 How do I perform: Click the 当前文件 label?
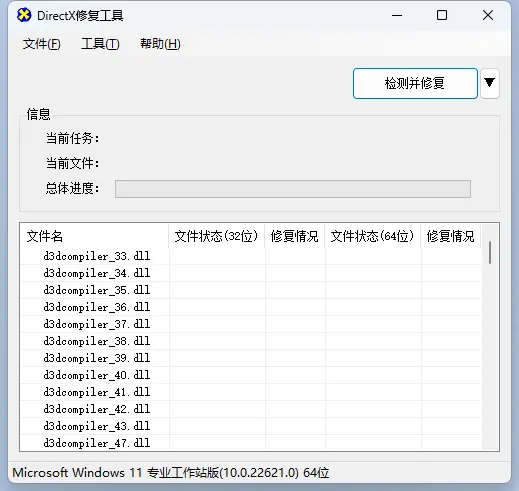coord(72,163)
